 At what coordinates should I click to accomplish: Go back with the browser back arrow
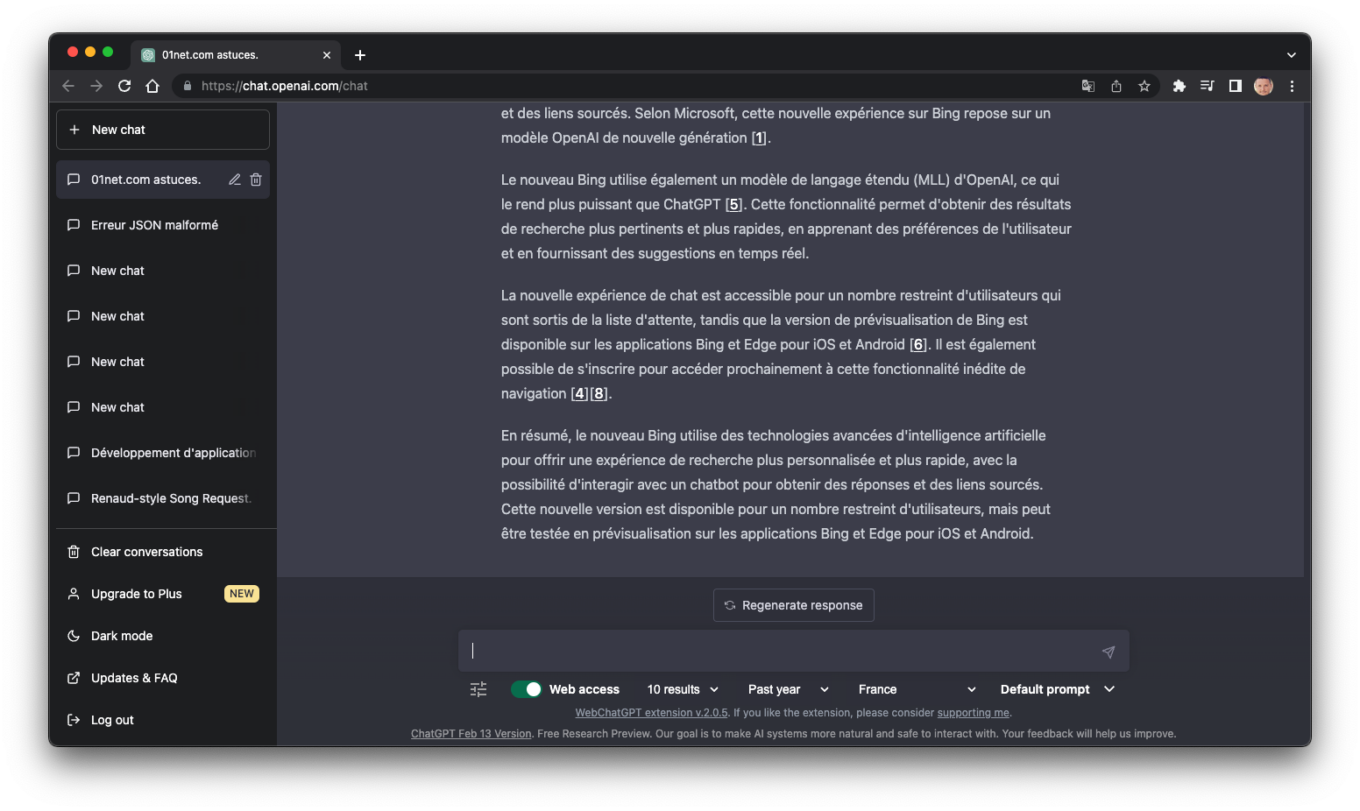tap(68, 86)
